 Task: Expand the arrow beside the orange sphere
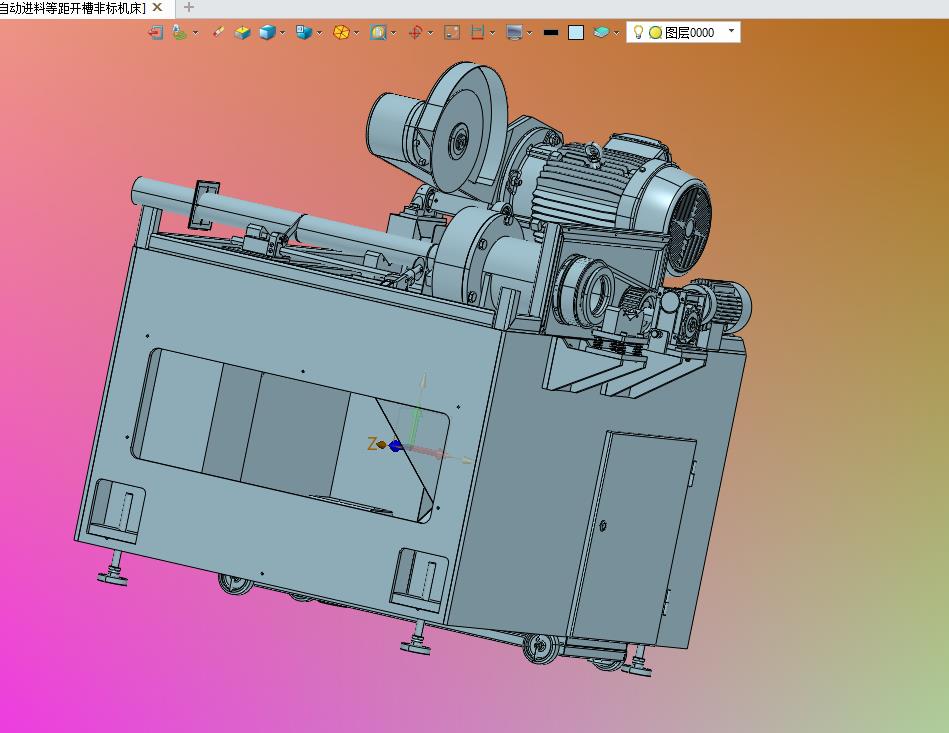[357, 32]
